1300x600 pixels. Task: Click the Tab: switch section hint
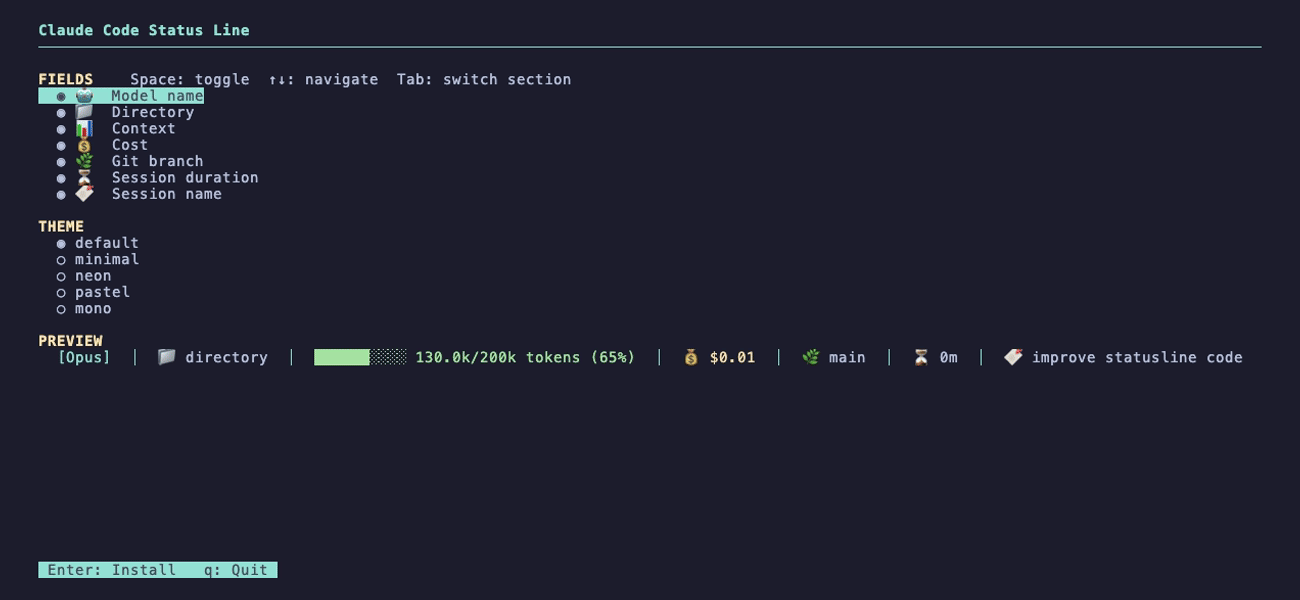(484, 79)
